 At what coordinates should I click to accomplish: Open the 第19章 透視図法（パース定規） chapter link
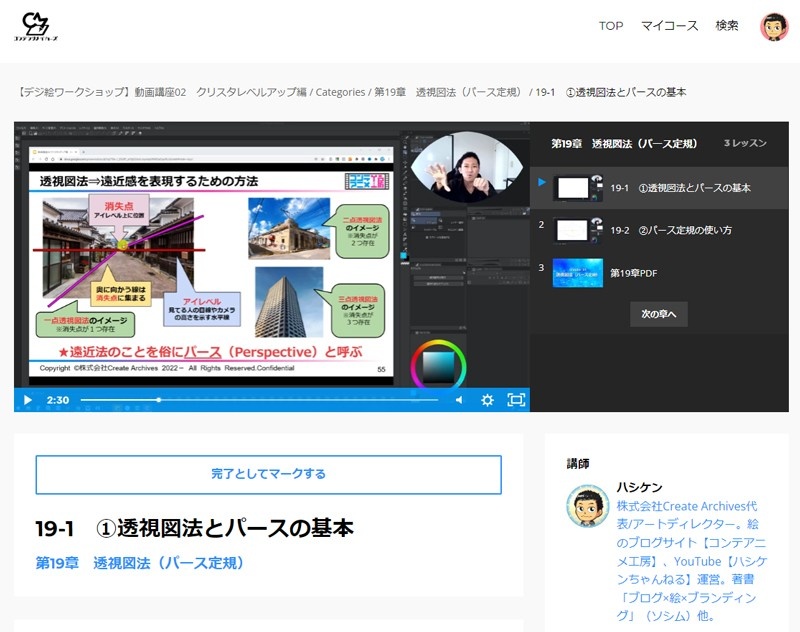139,563
